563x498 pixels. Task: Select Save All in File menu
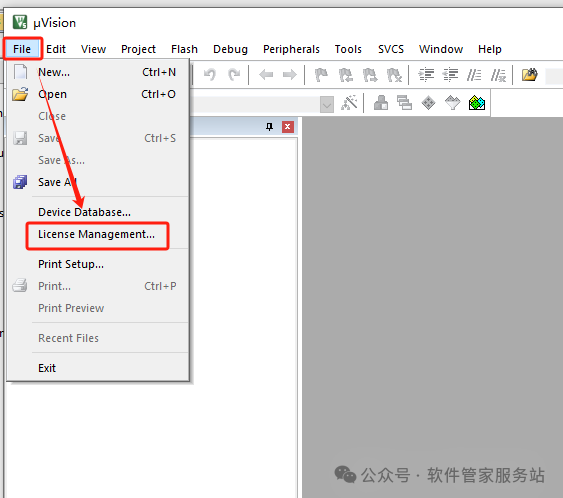click(98, 182)
